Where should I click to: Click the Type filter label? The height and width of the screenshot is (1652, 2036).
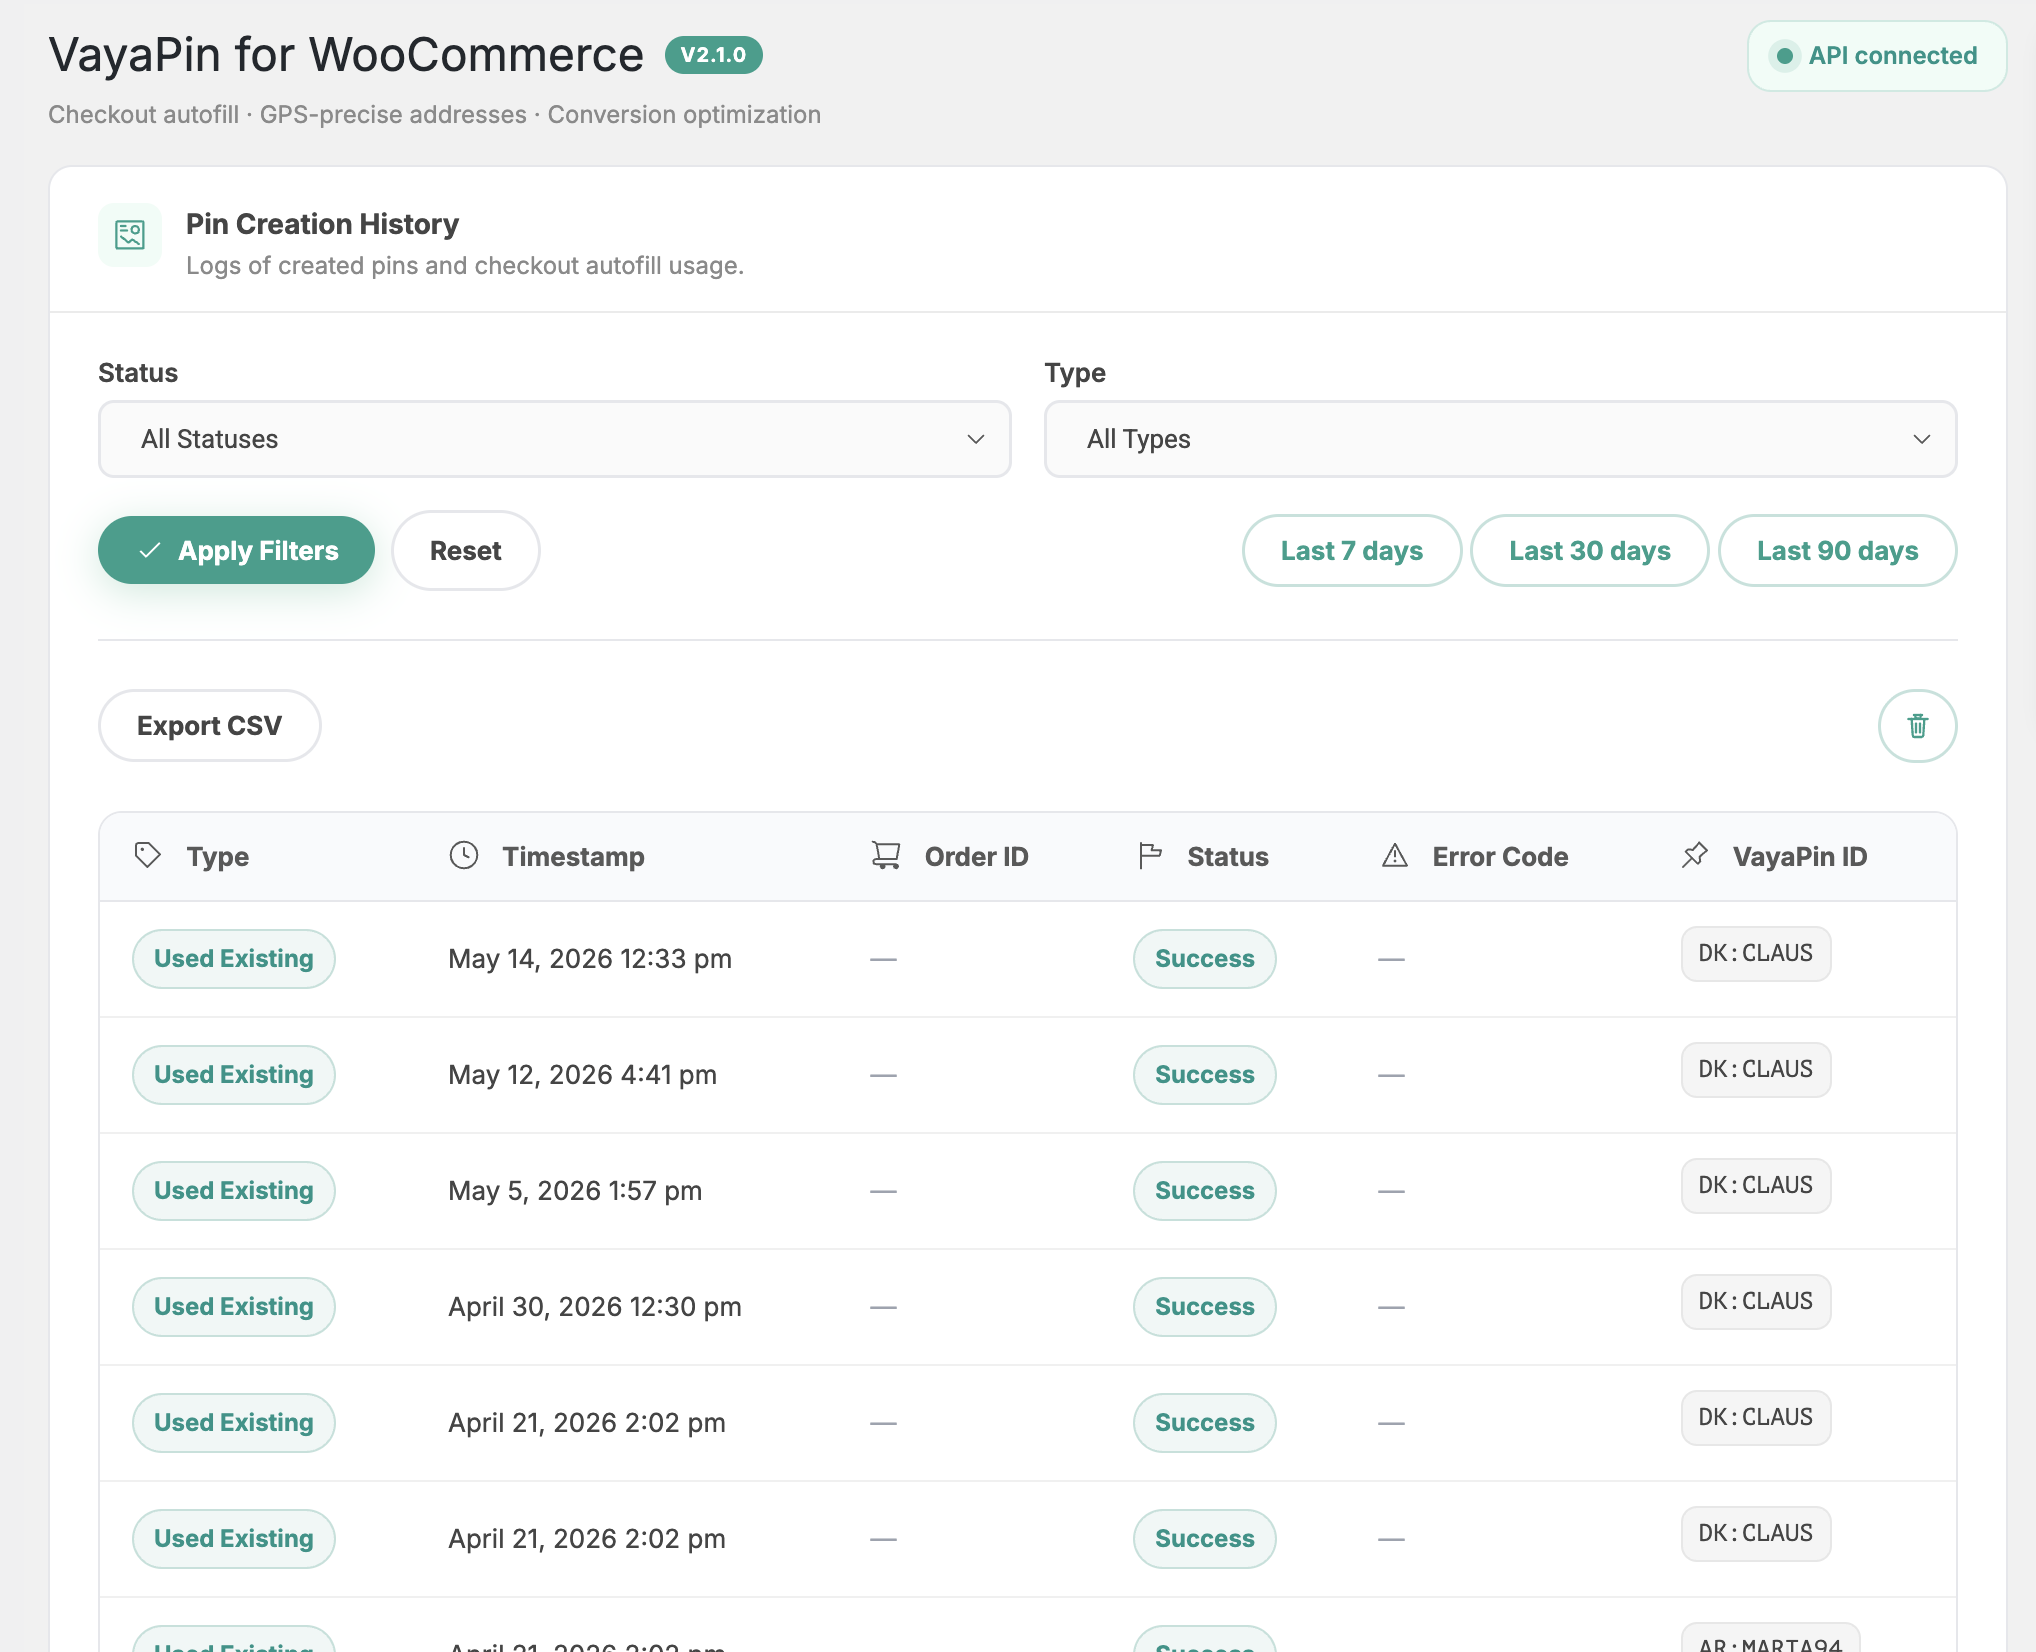1075,373
